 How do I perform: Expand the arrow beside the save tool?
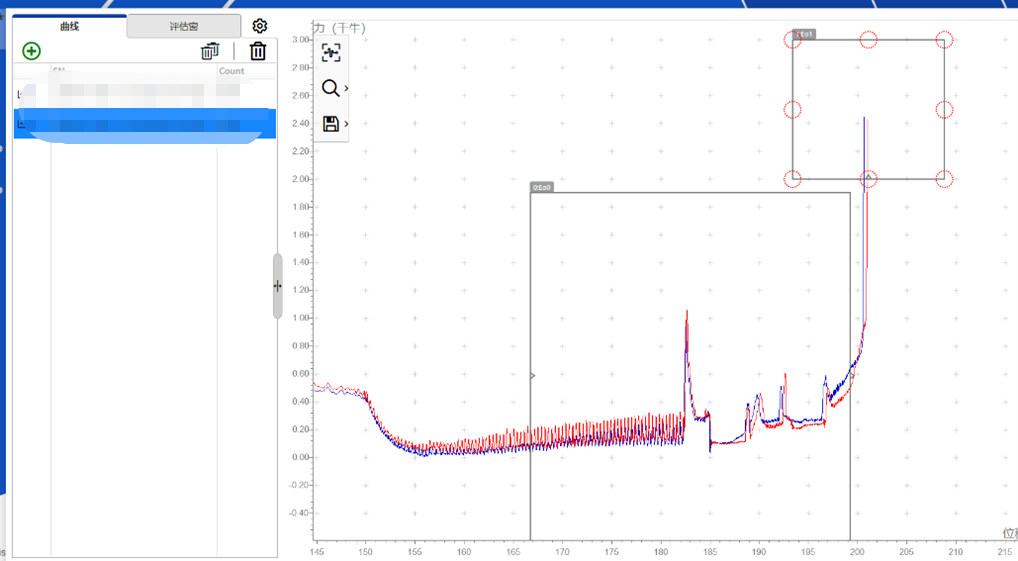click(x=346, y=124)
